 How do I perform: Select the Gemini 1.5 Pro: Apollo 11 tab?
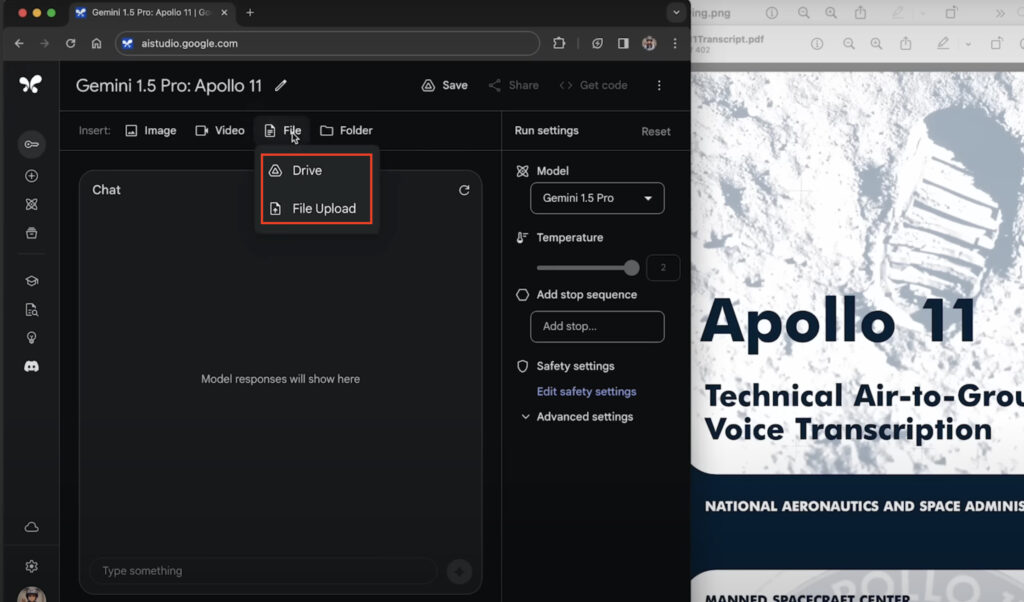point(152,12)
